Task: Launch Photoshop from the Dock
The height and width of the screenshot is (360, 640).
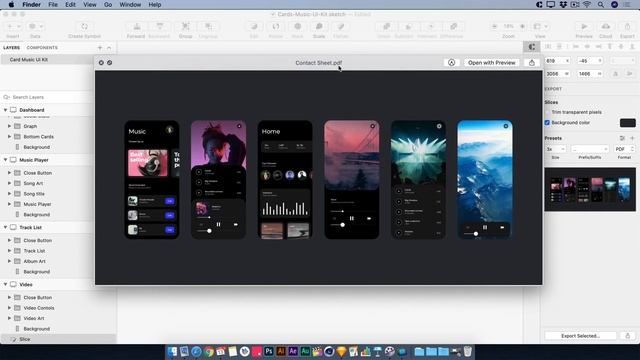Action: 269,351
